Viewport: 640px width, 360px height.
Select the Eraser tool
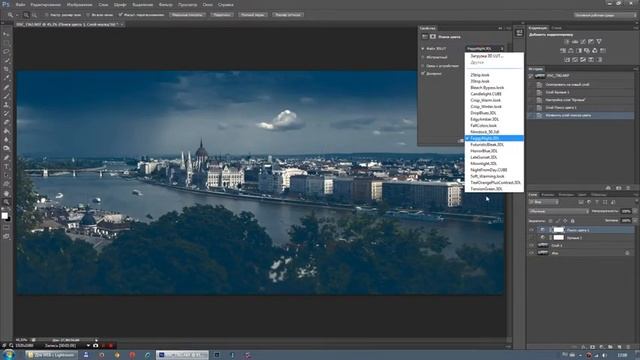point(6,122)
